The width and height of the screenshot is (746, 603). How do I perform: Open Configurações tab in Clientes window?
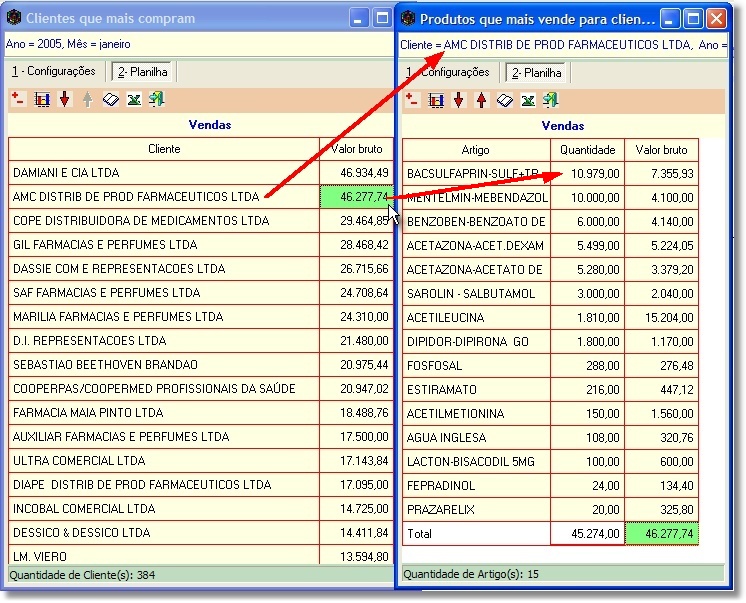pyautogui.click(x=53, y=71)
